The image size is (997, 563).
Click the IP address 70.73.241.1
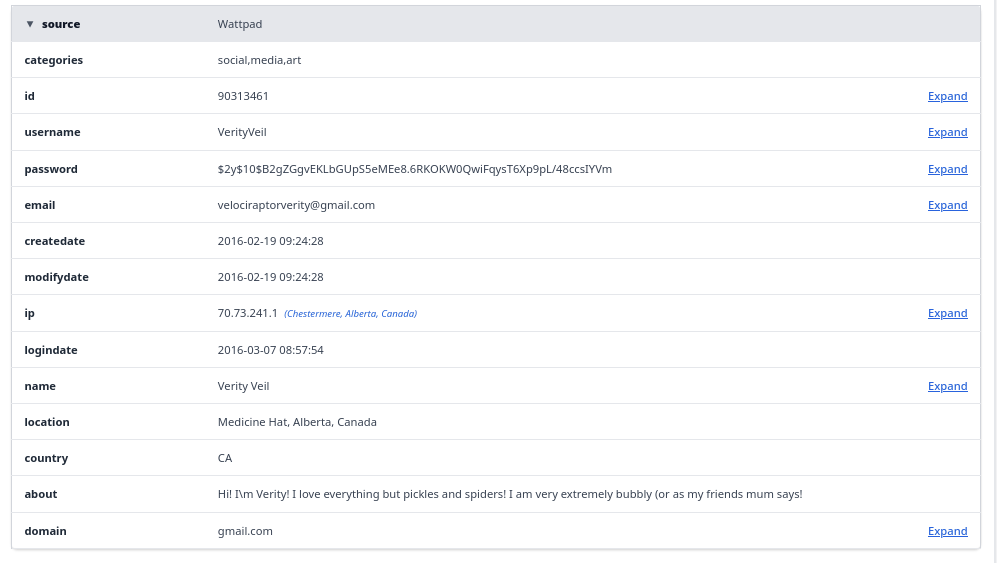[x=247, y=314]
